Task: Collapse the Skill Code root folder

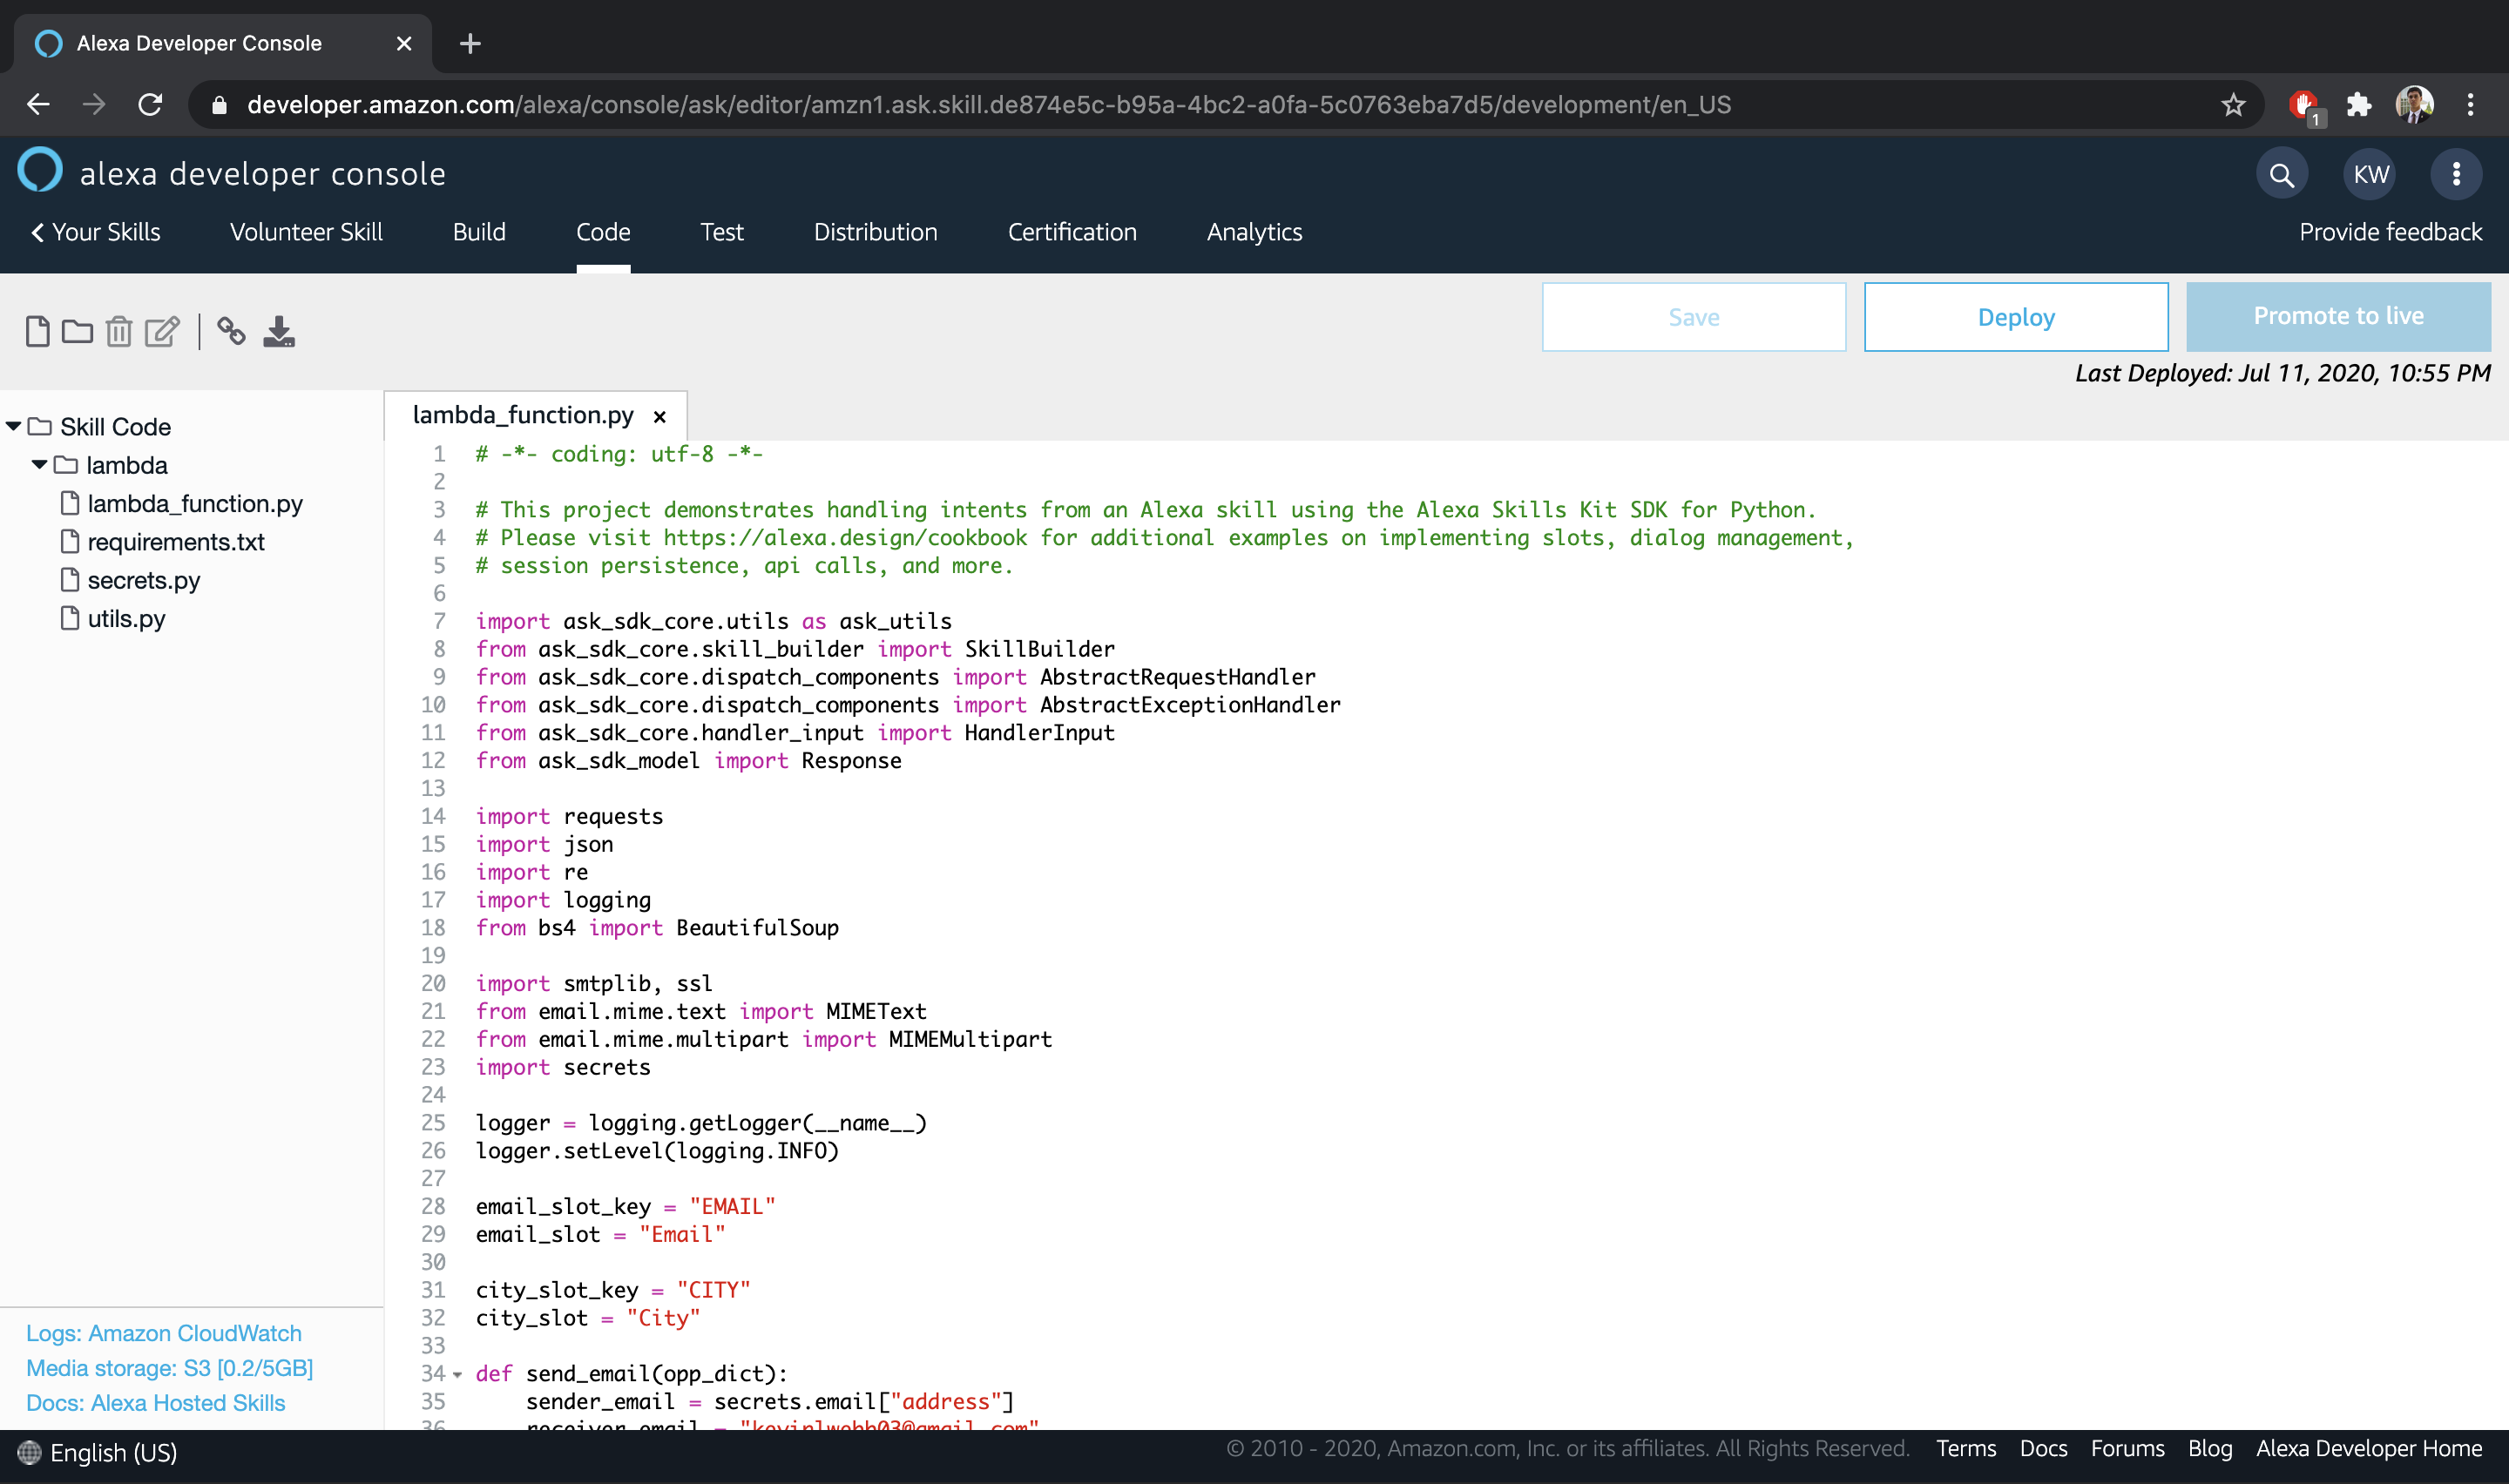Action: tap(14, 427)
